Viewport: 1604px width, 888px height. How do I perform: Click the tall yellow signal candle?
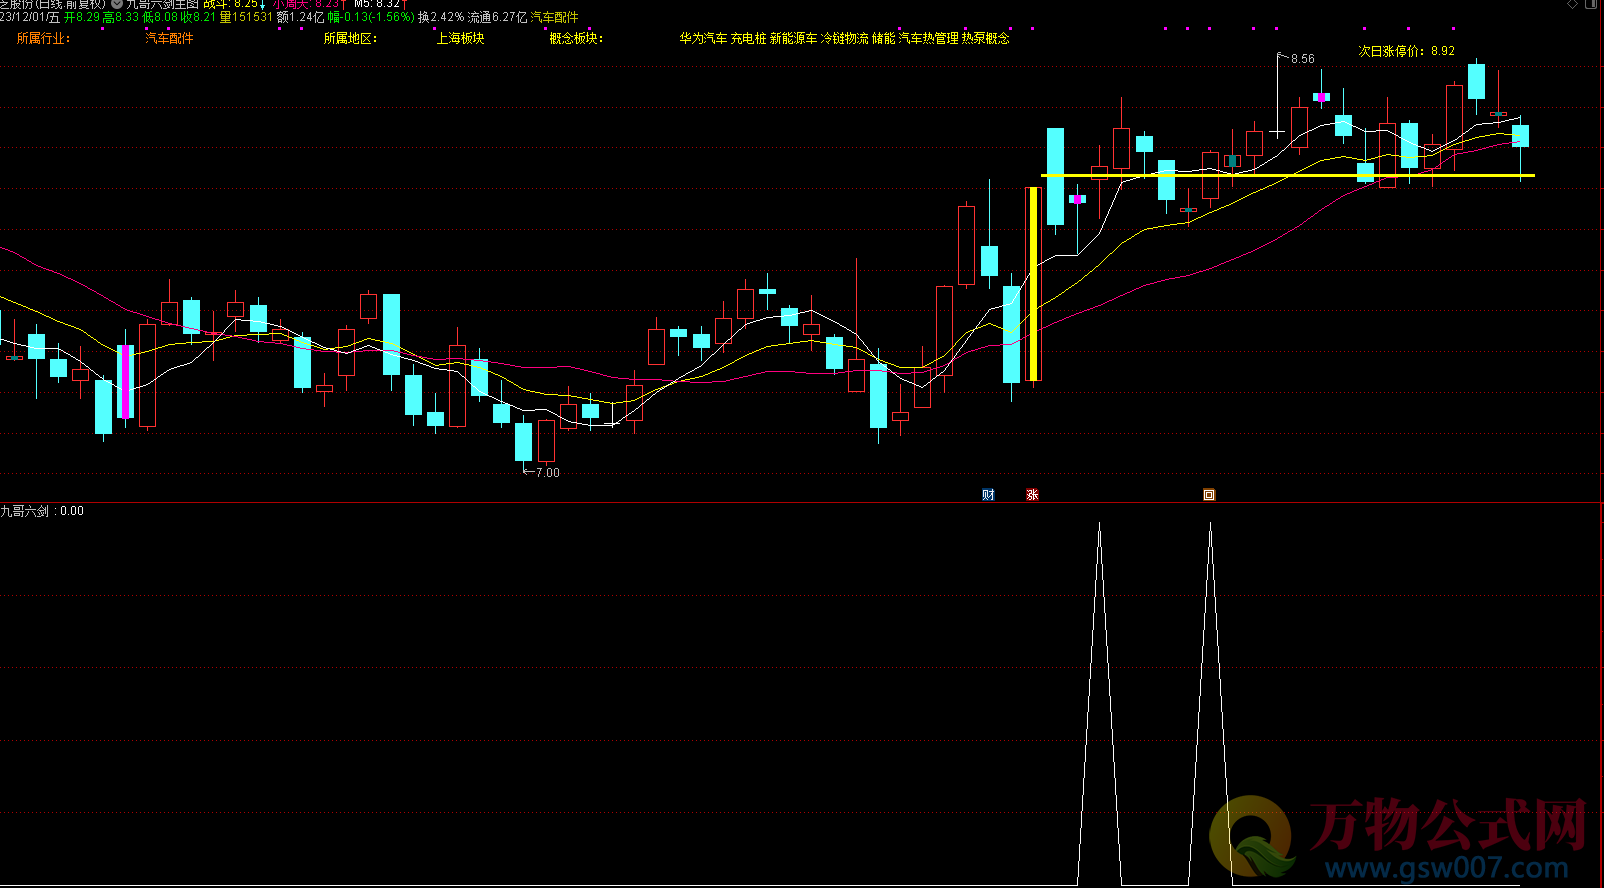pyautogui.click(x=1034, y=283)
